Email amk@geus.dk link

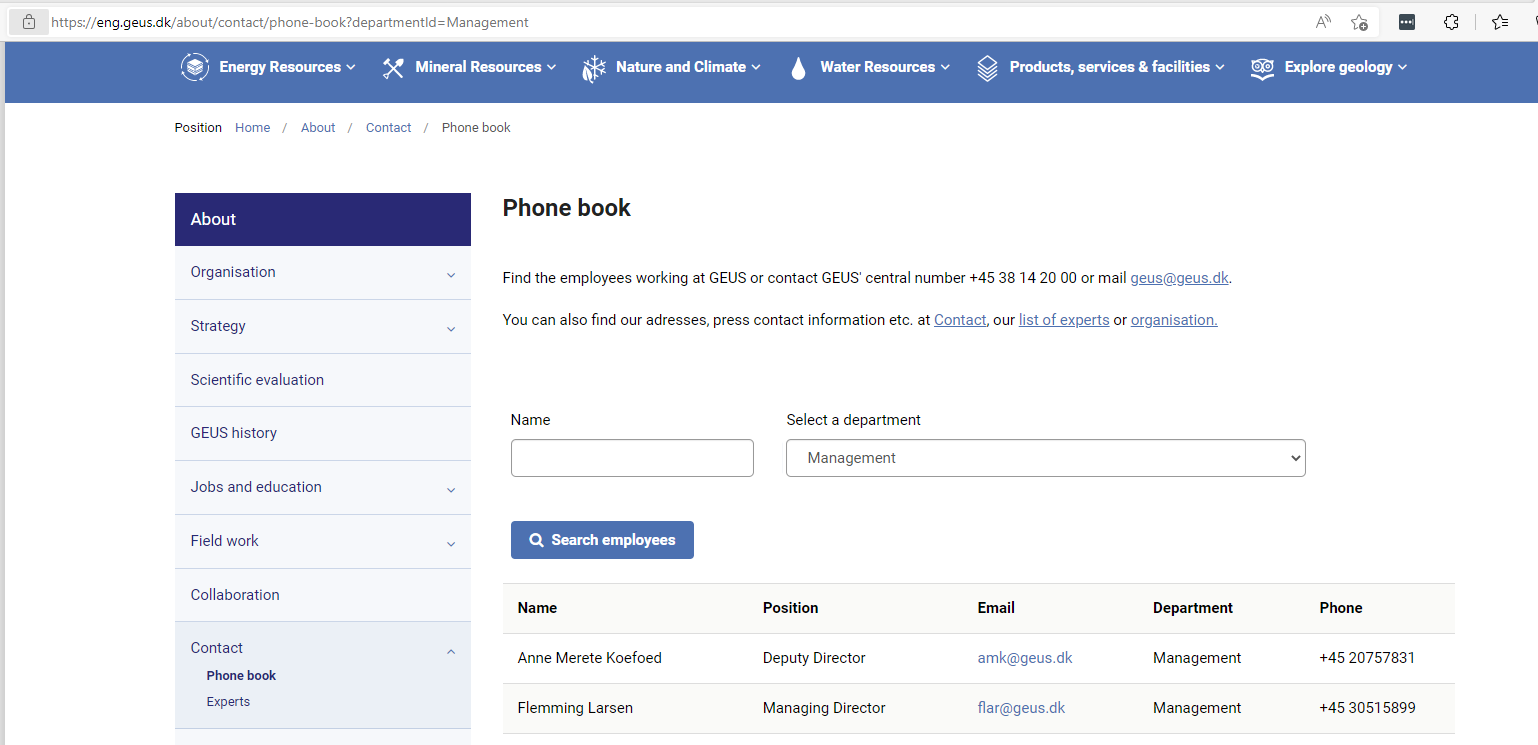1025,658
